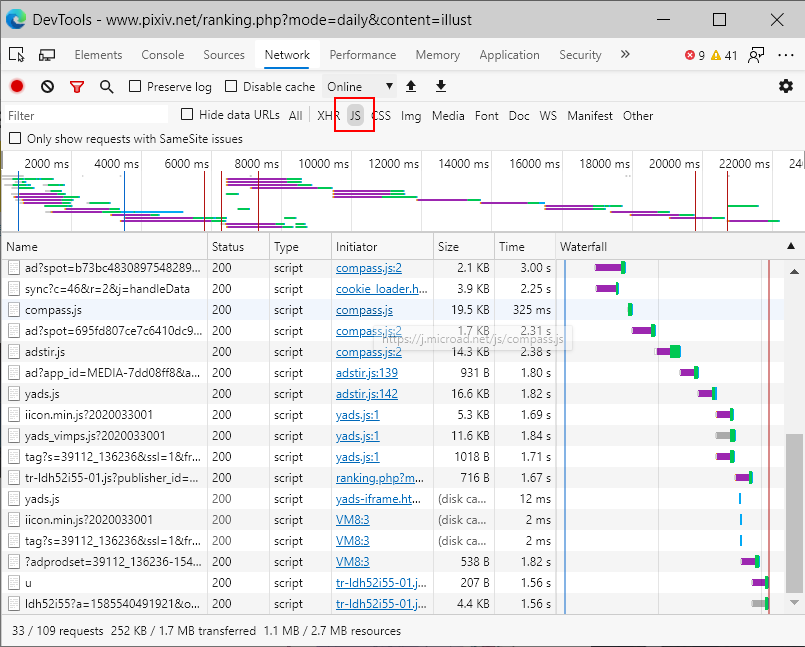Open compass.js initiator link of compass.js row
The image size is (805, 647).
click(x=364, y=310)
